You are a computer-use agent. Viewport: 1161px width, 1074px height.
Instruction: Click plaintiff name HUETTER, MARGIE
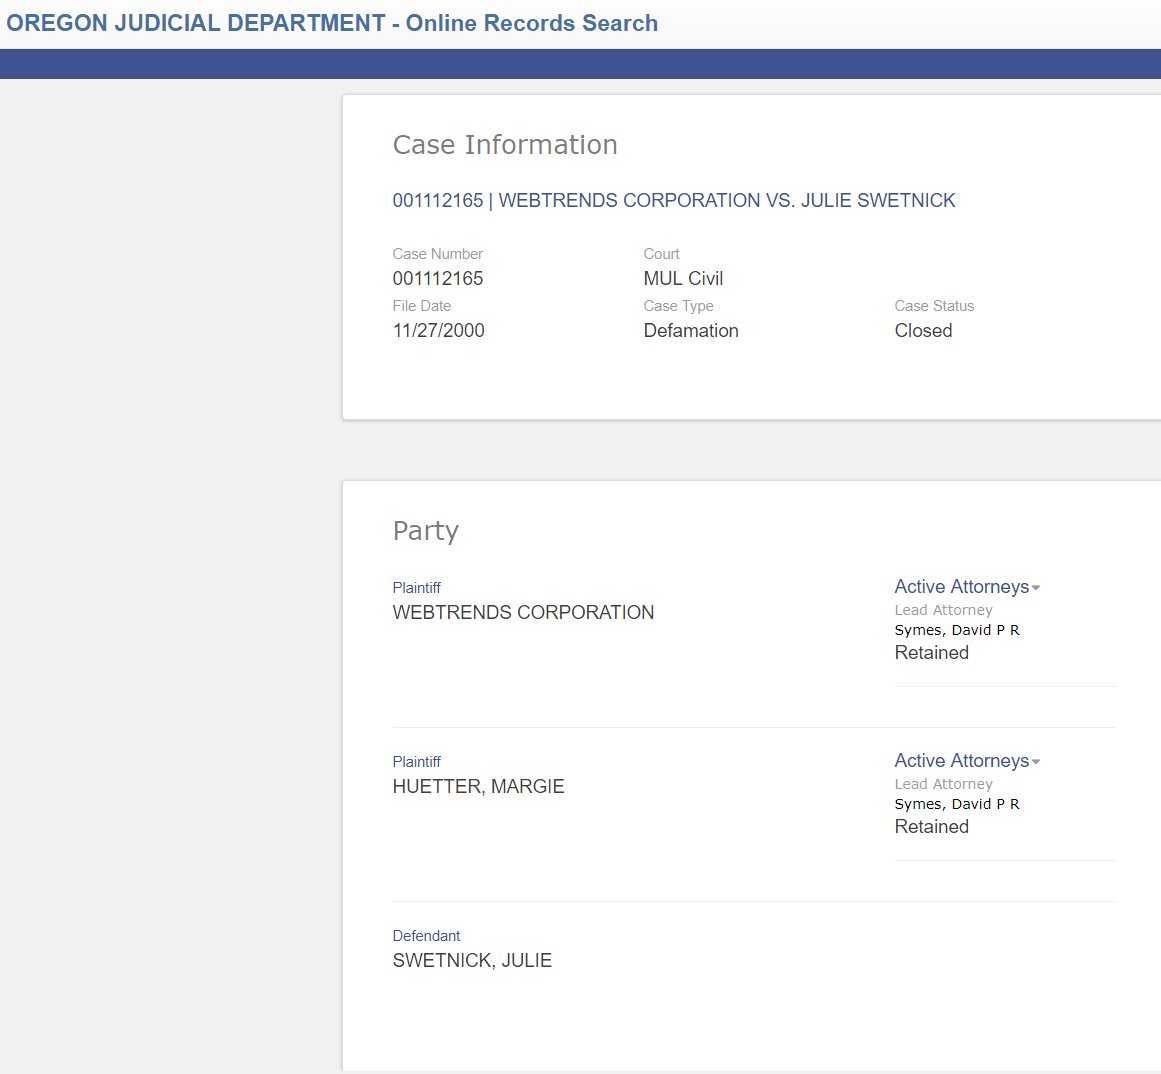(478, 786)
